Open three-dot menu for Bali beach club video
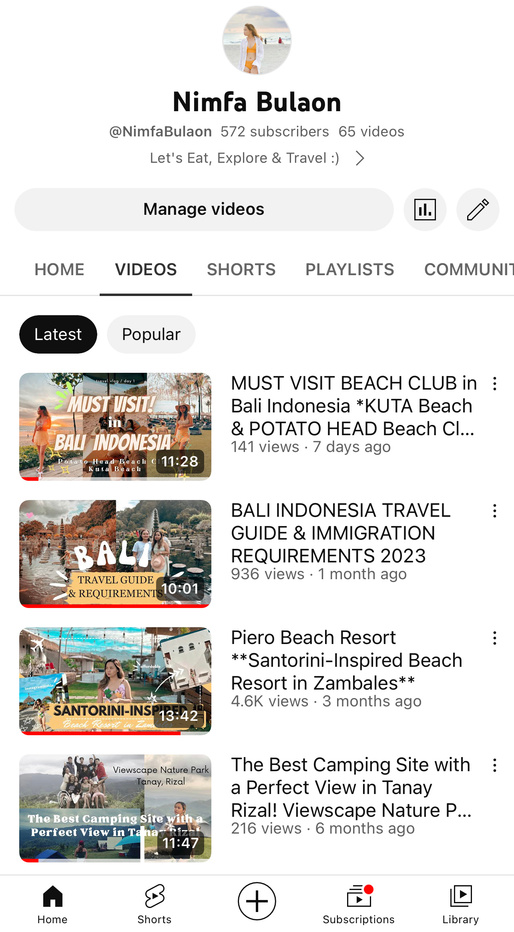The width and height of the screenshot is (514, 932). (x=494, y=383)
